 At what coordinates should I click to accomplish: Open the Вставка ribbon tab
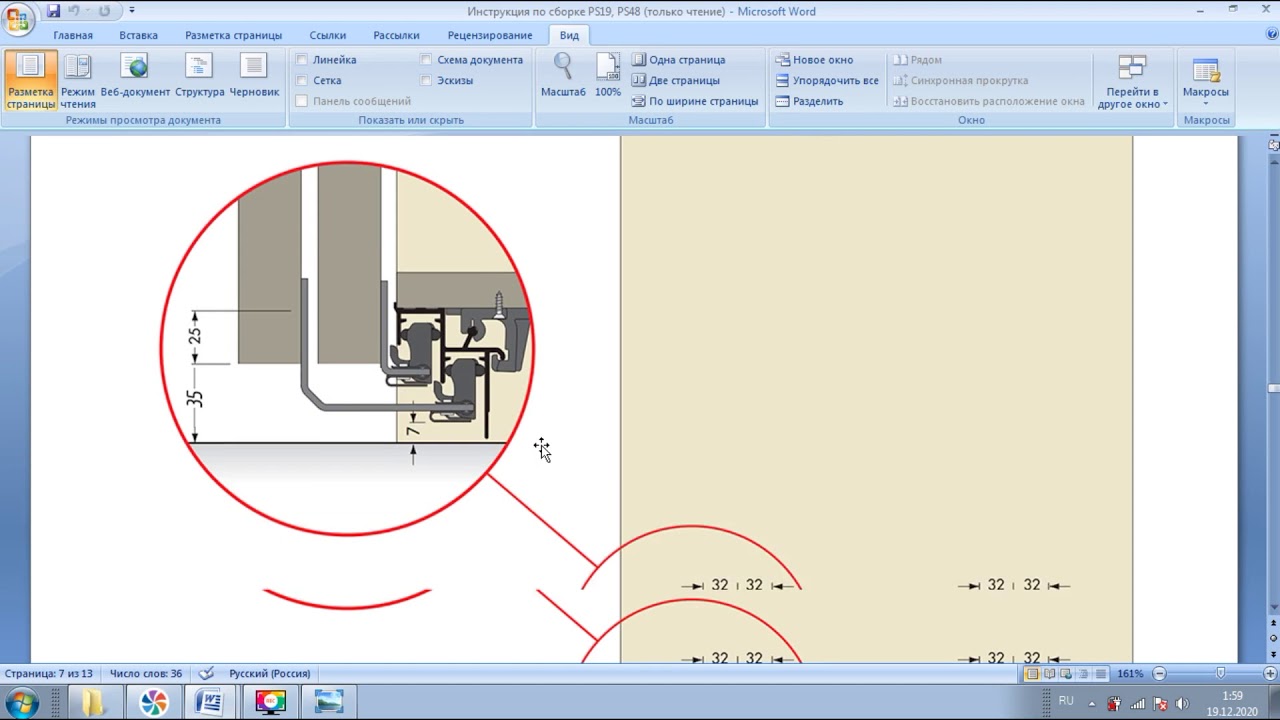[x=138, y=35]
